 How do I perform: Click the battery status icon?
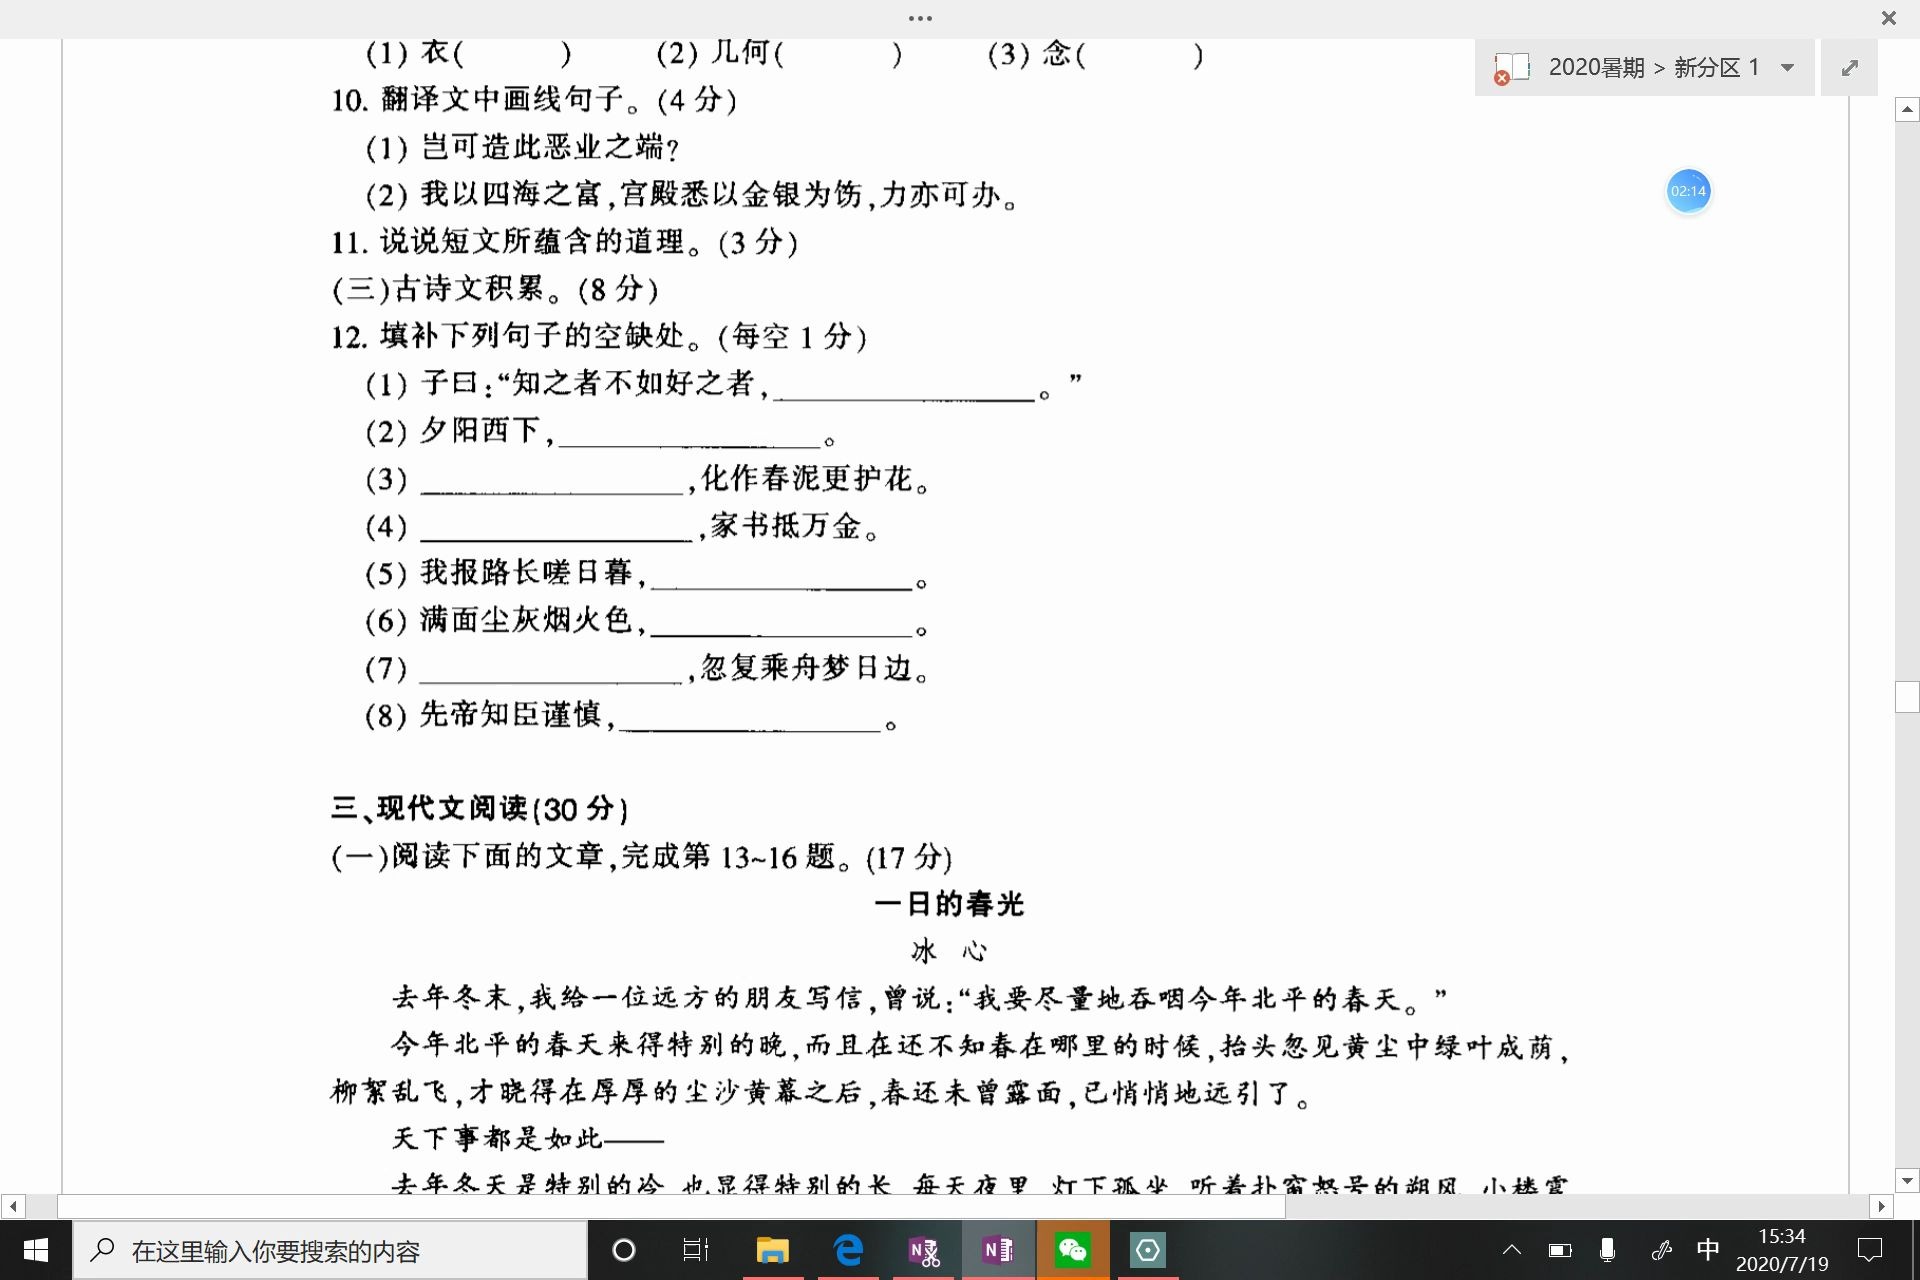pyautogui.click(x=1560, y=1250)
